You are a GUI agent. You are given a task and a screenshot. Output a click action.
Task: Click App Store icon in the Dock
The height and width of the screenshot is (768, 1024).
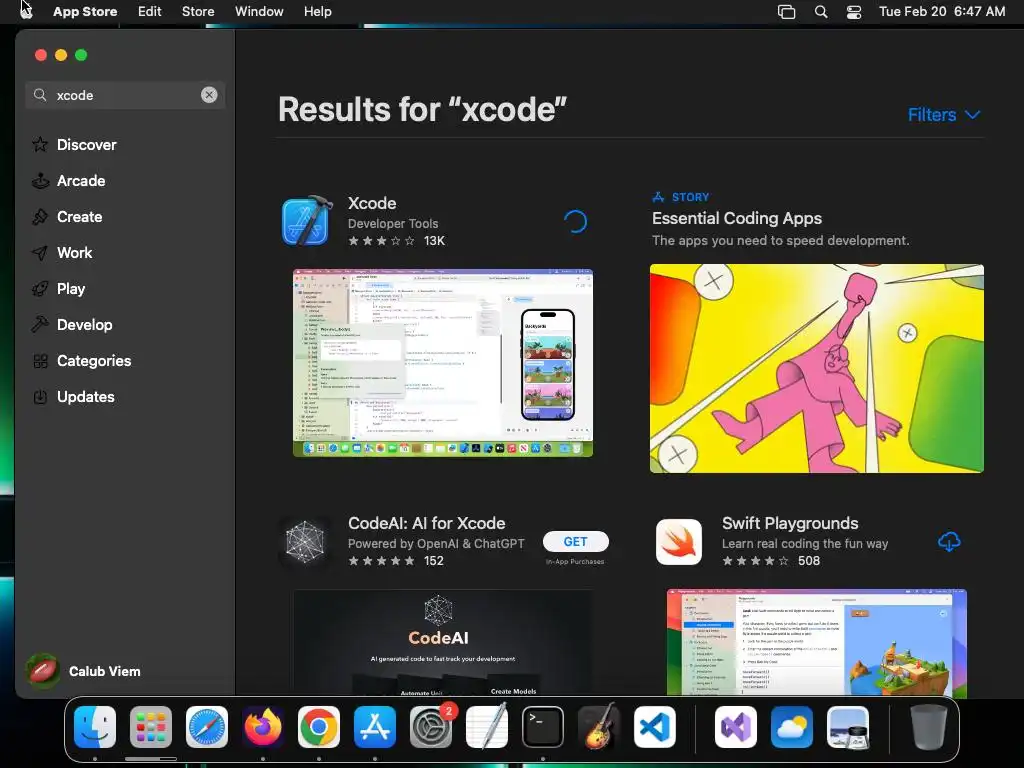[x=375, y=727]
